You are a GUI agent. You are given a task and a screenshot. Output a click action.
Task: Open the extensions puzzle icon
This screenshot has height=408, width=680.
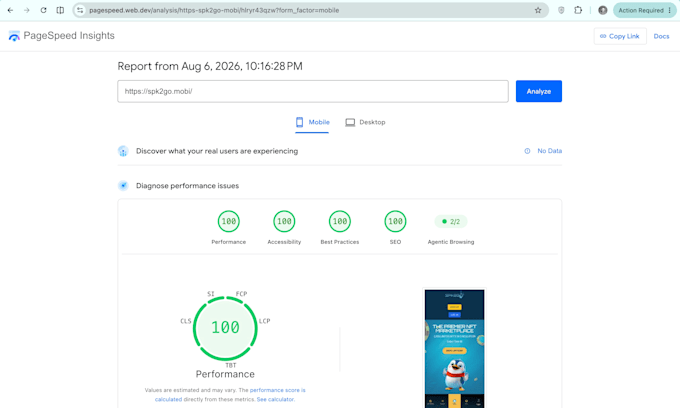578,10
